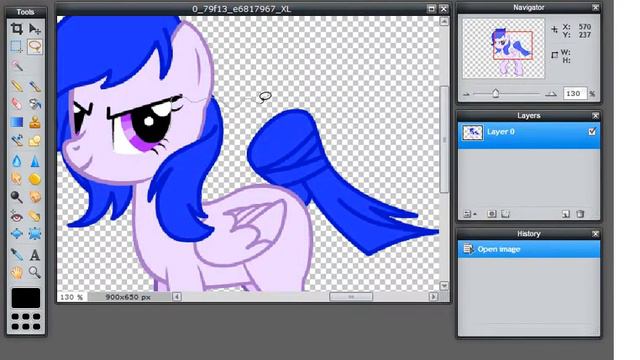Click the canvas horizontal scrollbar left arrow
This screenshot has height=360, width=640.
(x=177, y=297)
